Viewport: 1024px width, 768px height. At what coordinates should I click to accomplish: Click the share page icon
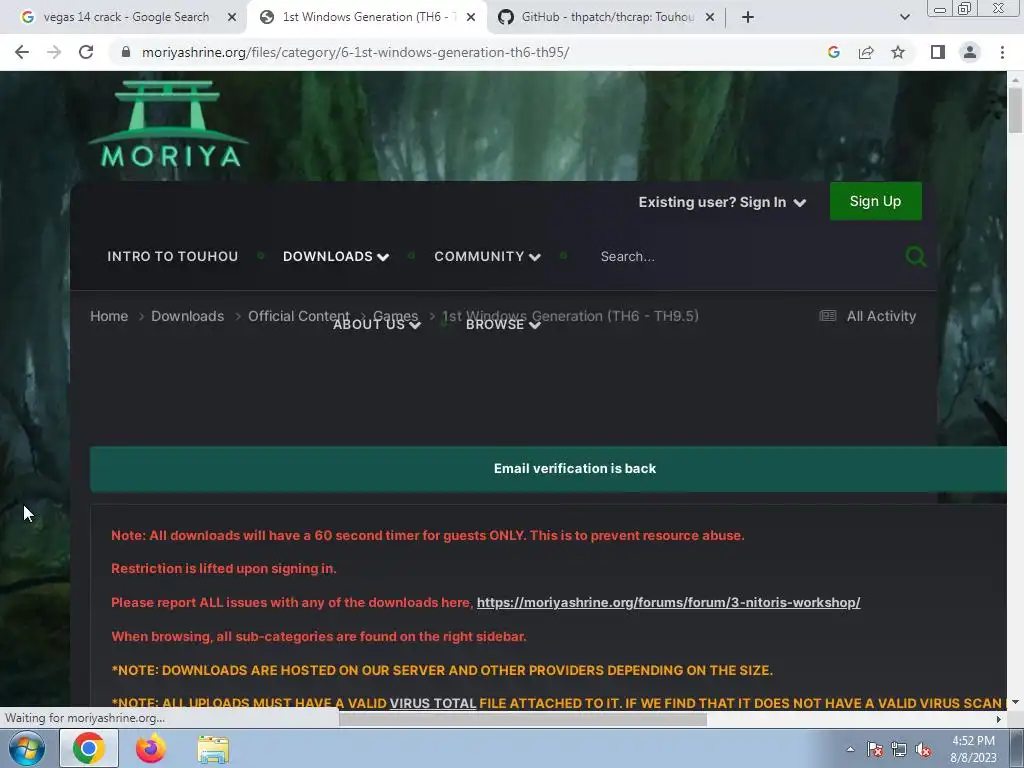(866, 52)
